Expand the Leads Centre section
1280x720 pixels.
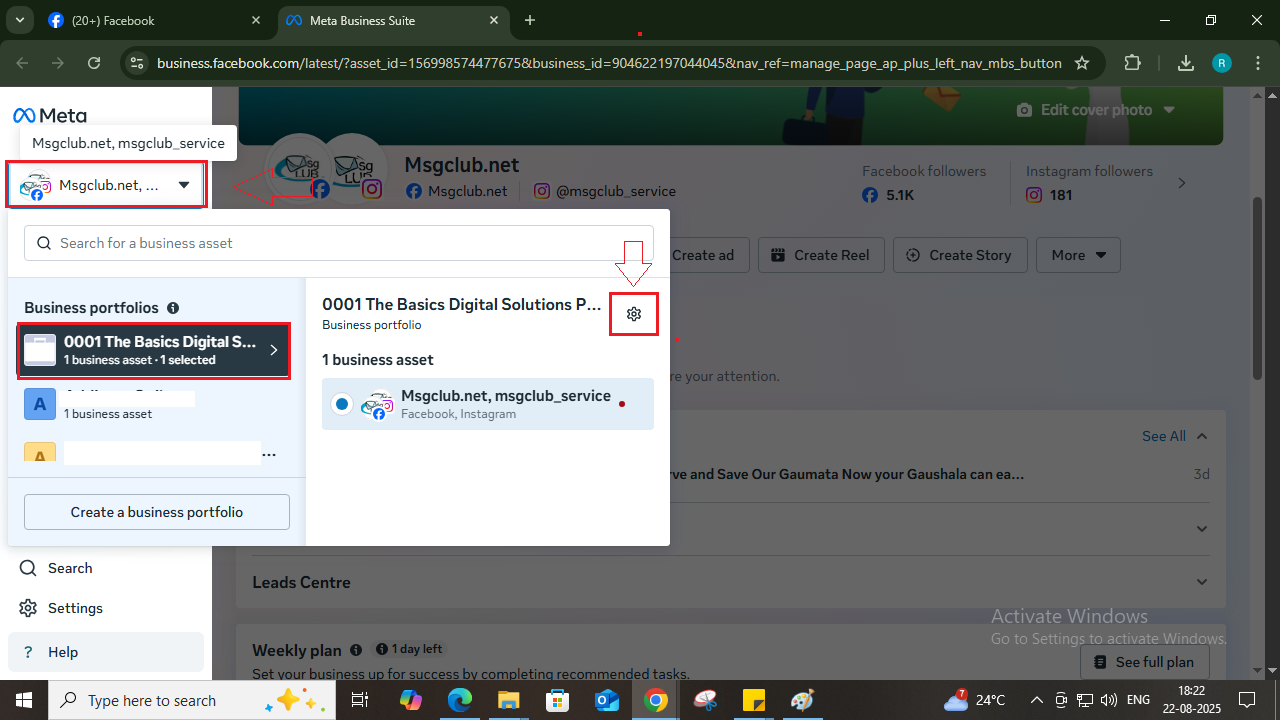(x=1201, y=582)
